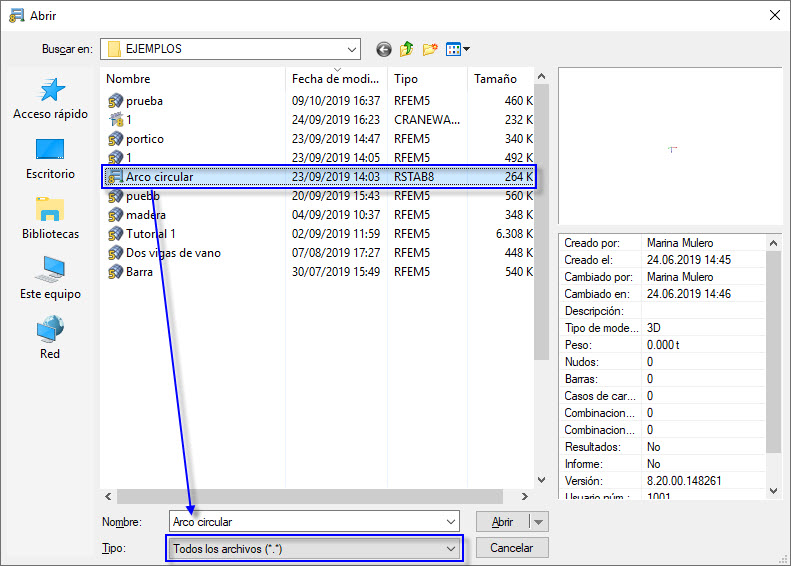Select the portico file icon

click(x=116, y=139)
